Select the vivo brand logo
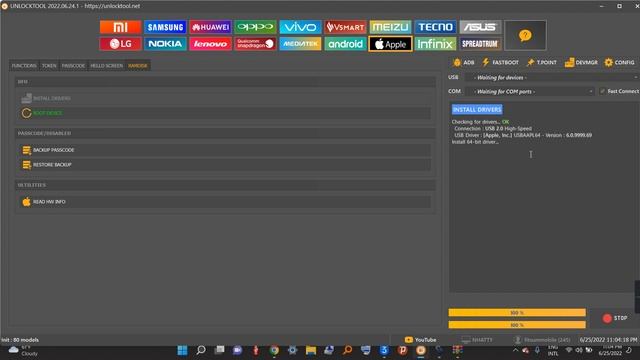Image resolution: width=640 pixels, height=360 pixels. point(300,27)
